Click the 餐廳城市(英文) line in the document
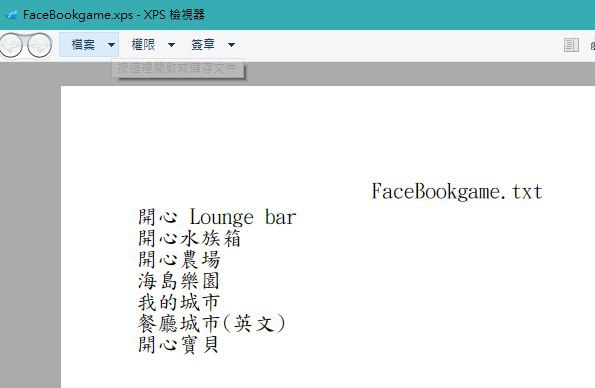Screen dimensions: 595x388 click(x=211, y=324)
